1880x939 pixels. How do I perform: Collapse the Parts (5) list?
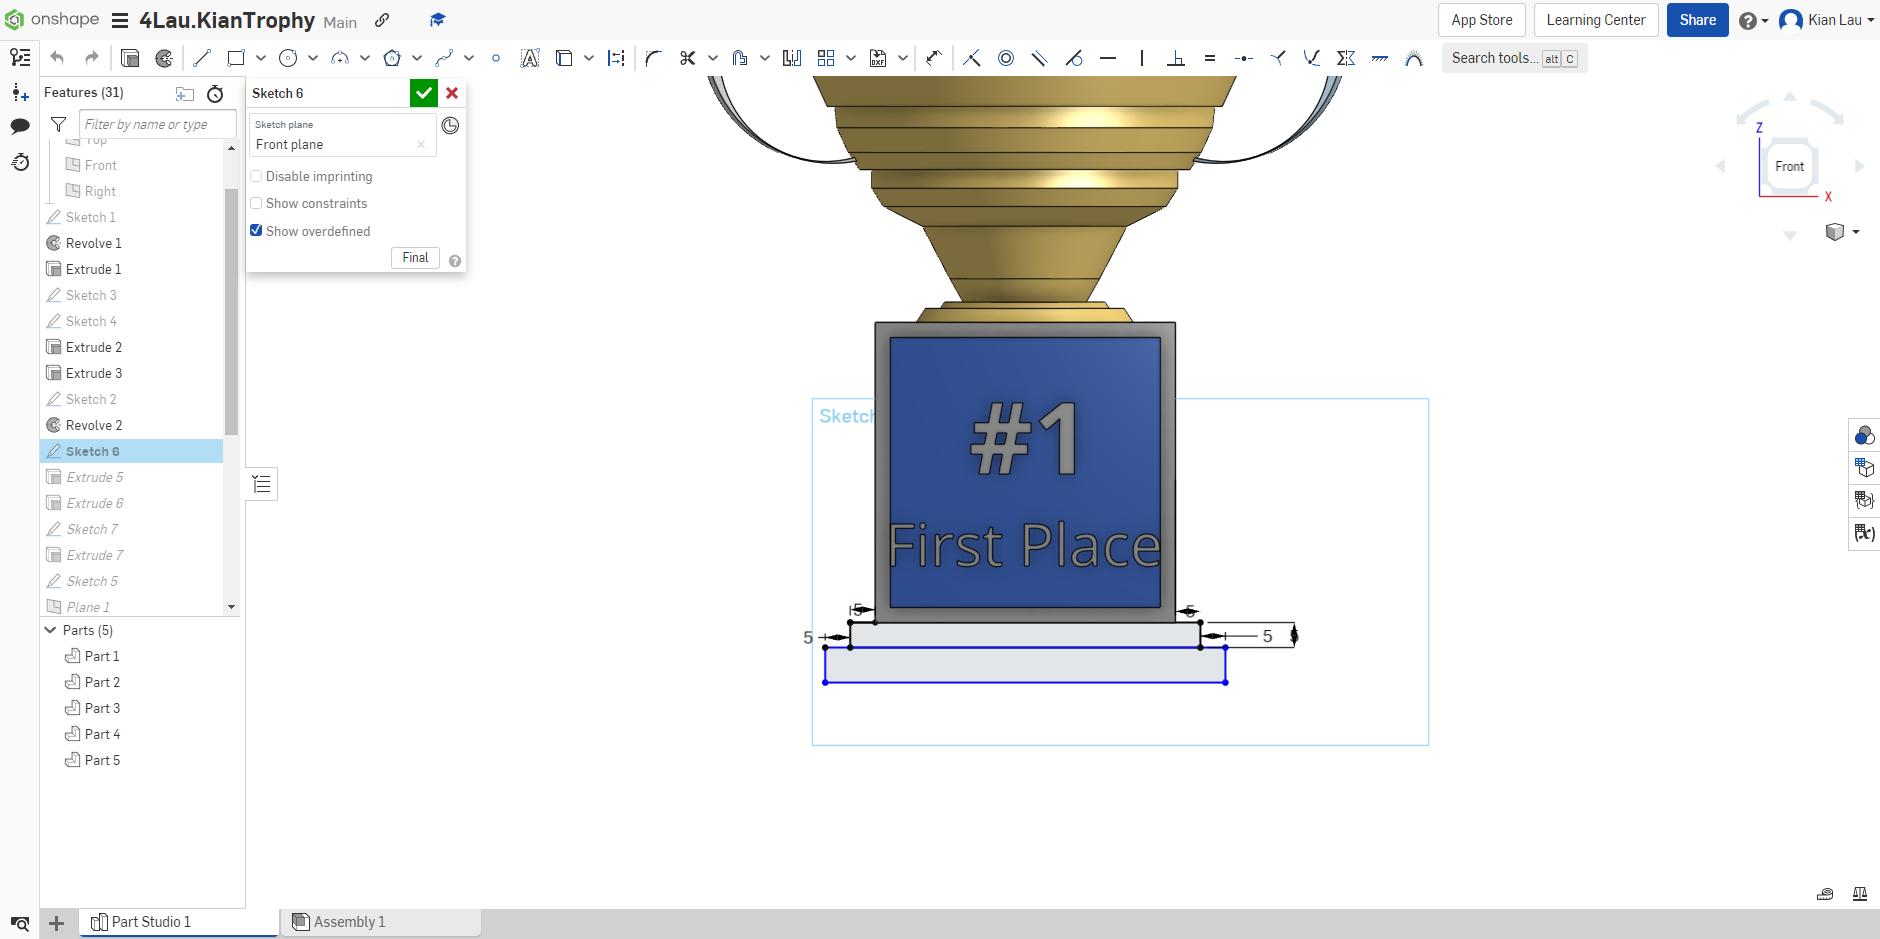tap(51, 630)
